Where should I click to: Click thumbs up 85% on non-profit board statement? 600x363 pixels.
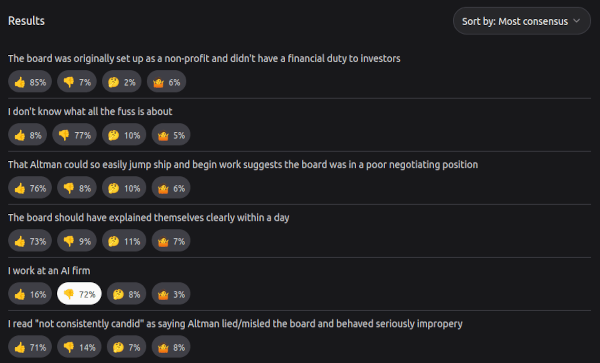pos(30,81)
